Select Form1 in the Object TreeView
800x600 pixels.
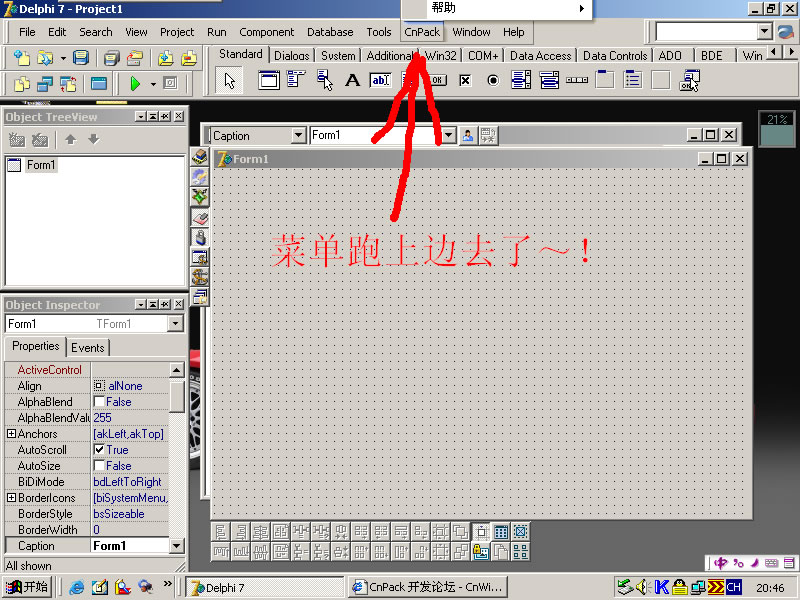pyautogui.click(x=40, y=165)
